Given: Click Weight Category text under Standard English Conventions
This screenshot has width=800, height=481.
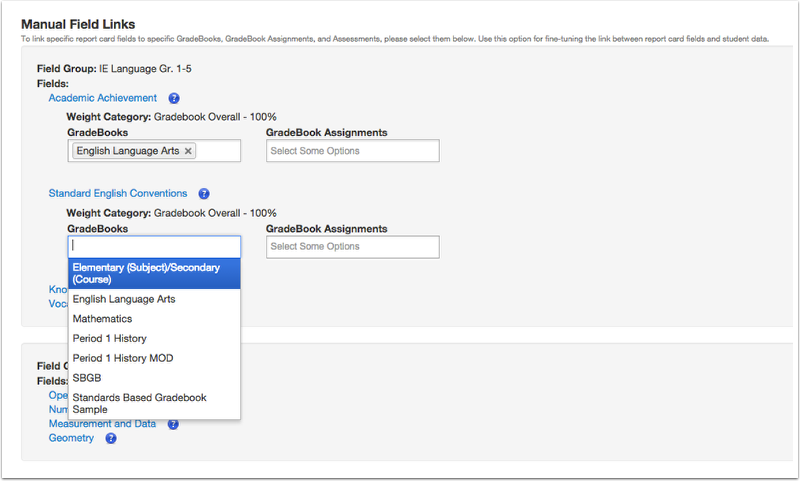Looking at the screenshot, I should [x=171, y=213].
